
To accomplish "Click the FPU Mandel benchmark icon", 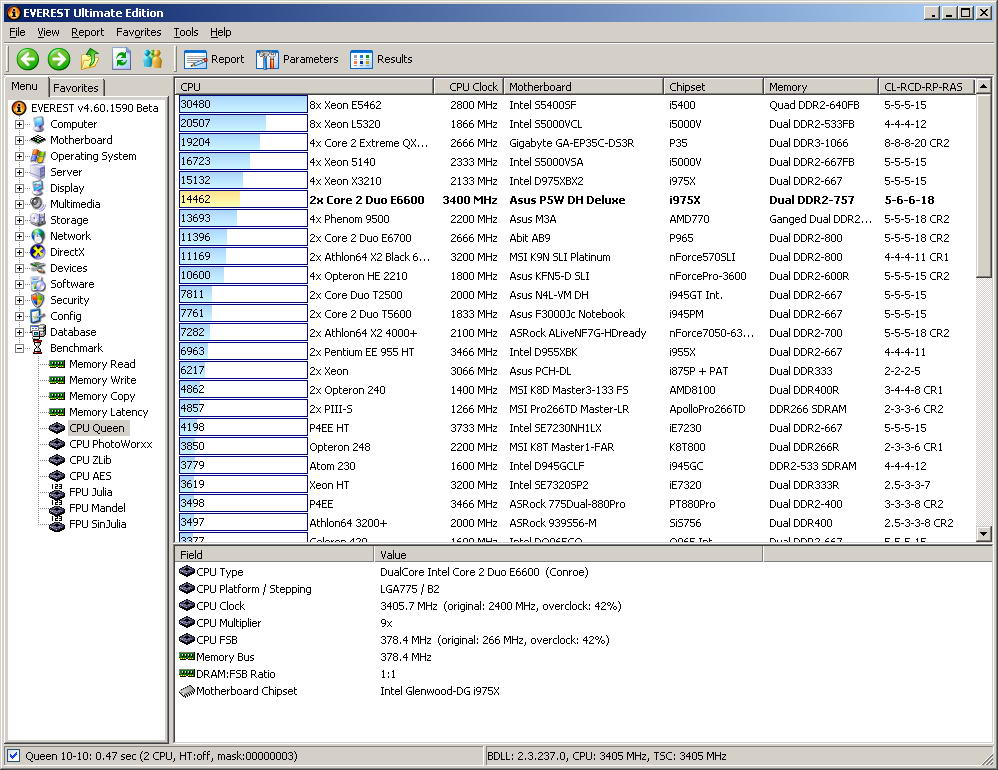I will (x=57, y=508).
